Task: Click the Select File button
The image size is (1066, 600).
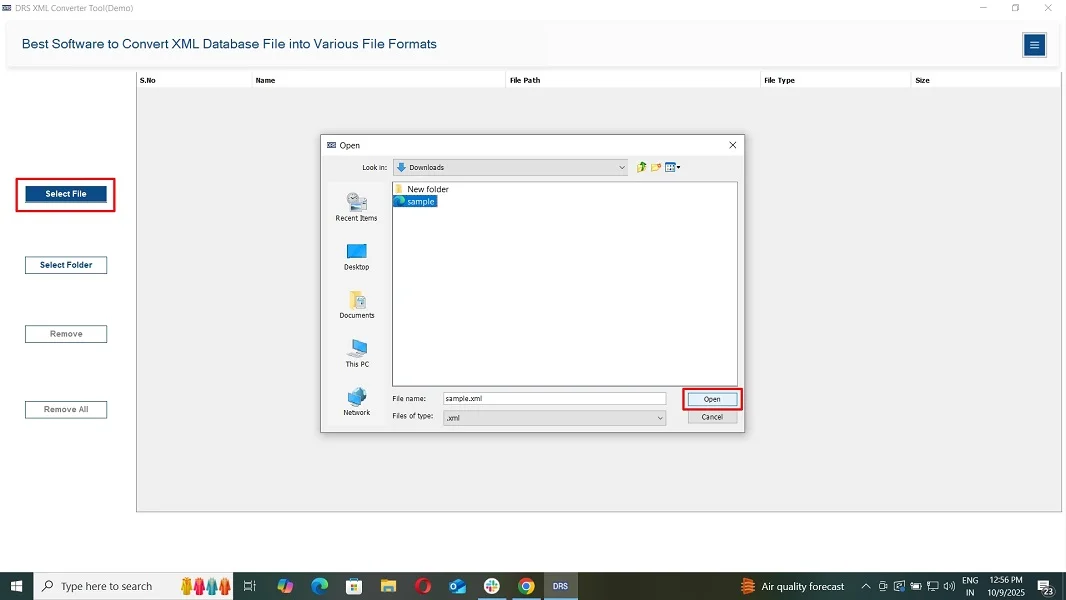Action: [x=66, y=194]
